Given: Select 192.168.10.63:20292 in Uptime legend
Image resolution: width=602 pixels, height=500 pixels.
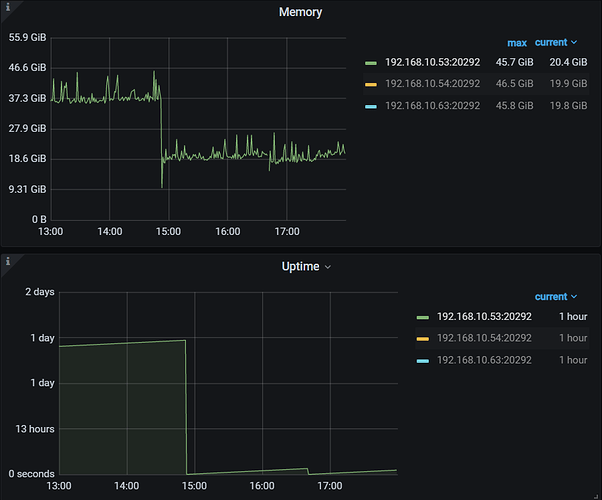Looking at the screenshot, I should click(484, 360).
